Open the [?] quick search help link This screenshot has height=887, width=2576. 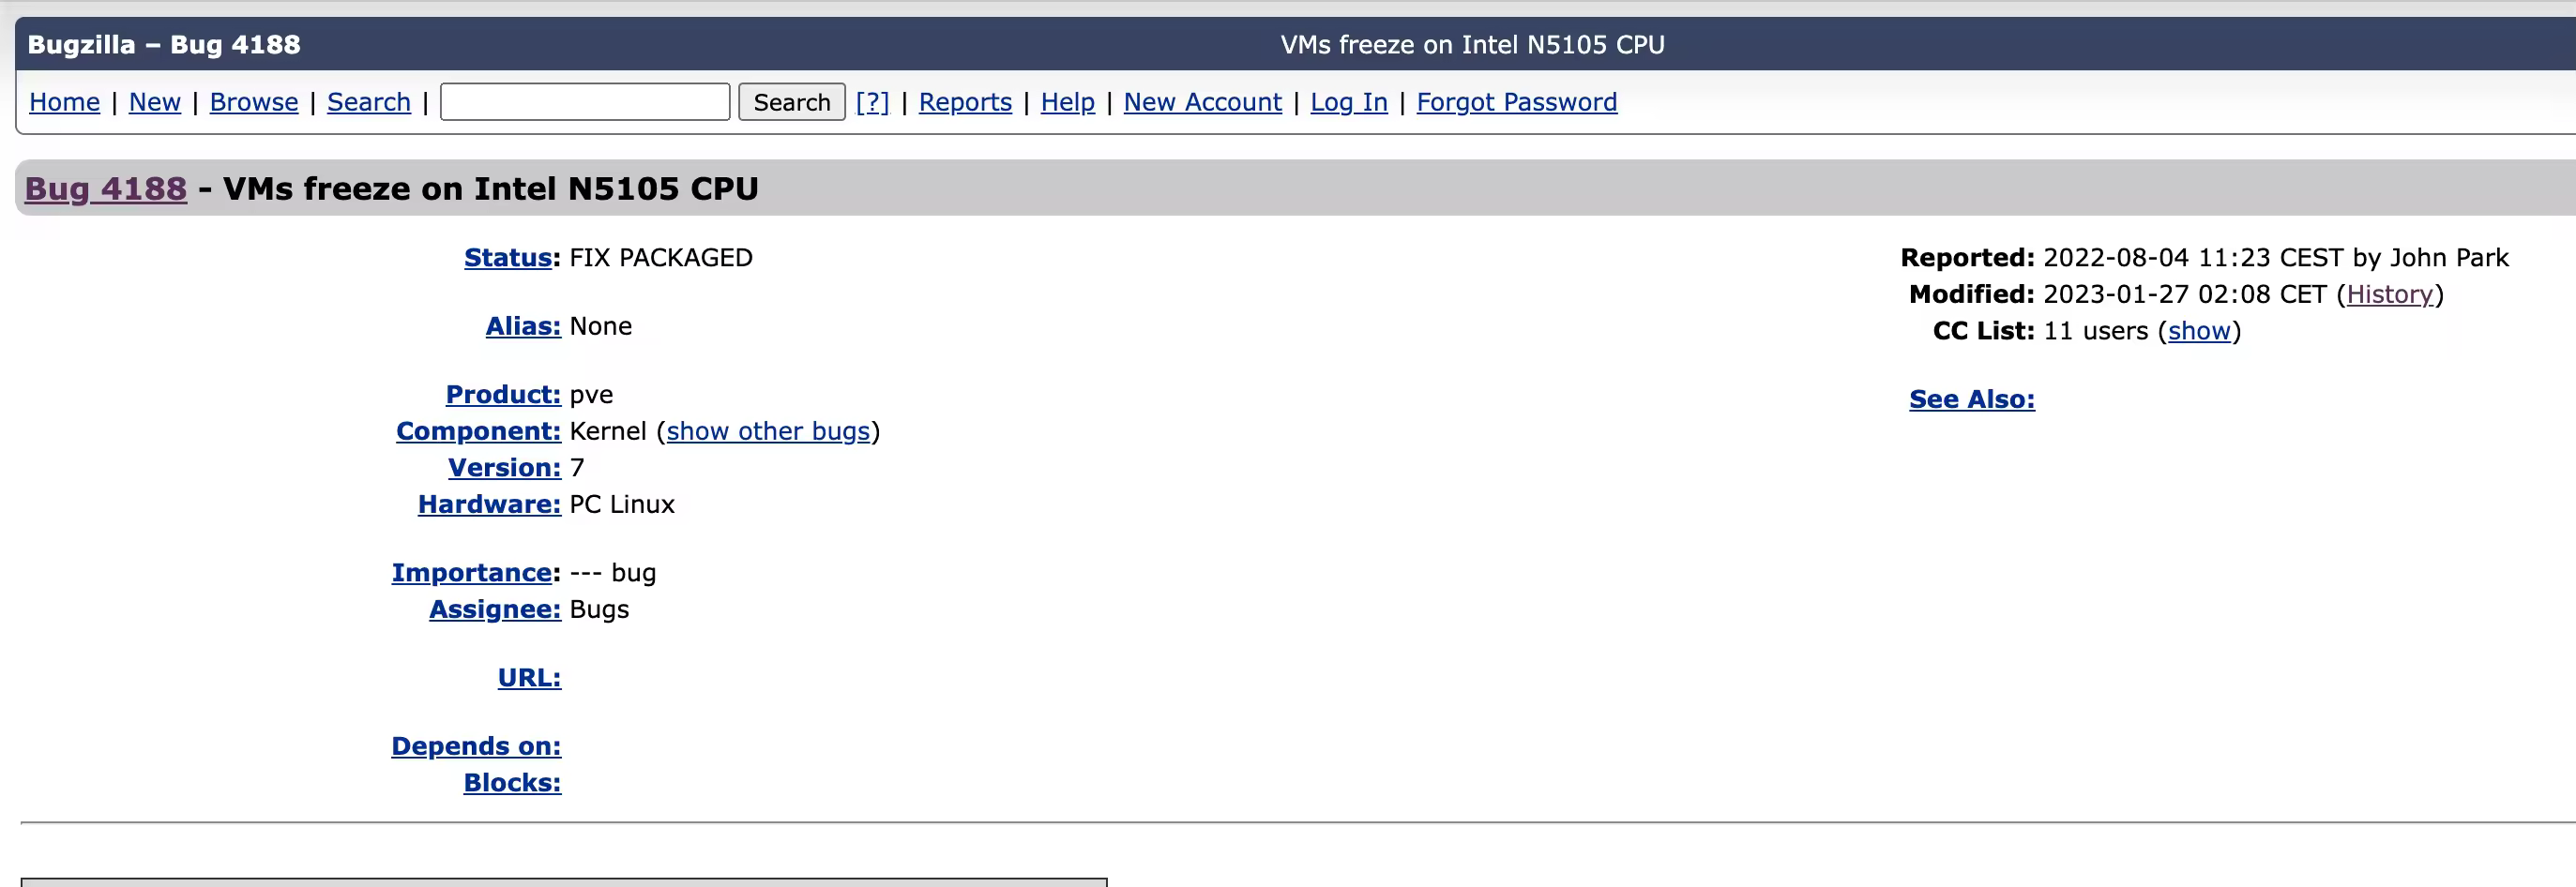[x=872, y=102]
